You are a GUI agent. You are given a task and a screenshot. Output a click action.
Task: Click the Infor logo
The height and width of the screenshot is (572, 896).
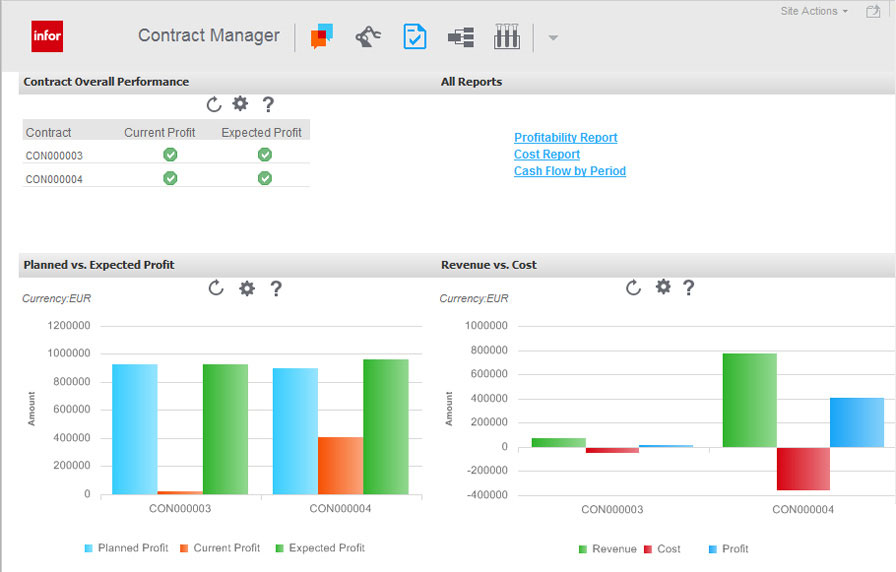point(47,36)
